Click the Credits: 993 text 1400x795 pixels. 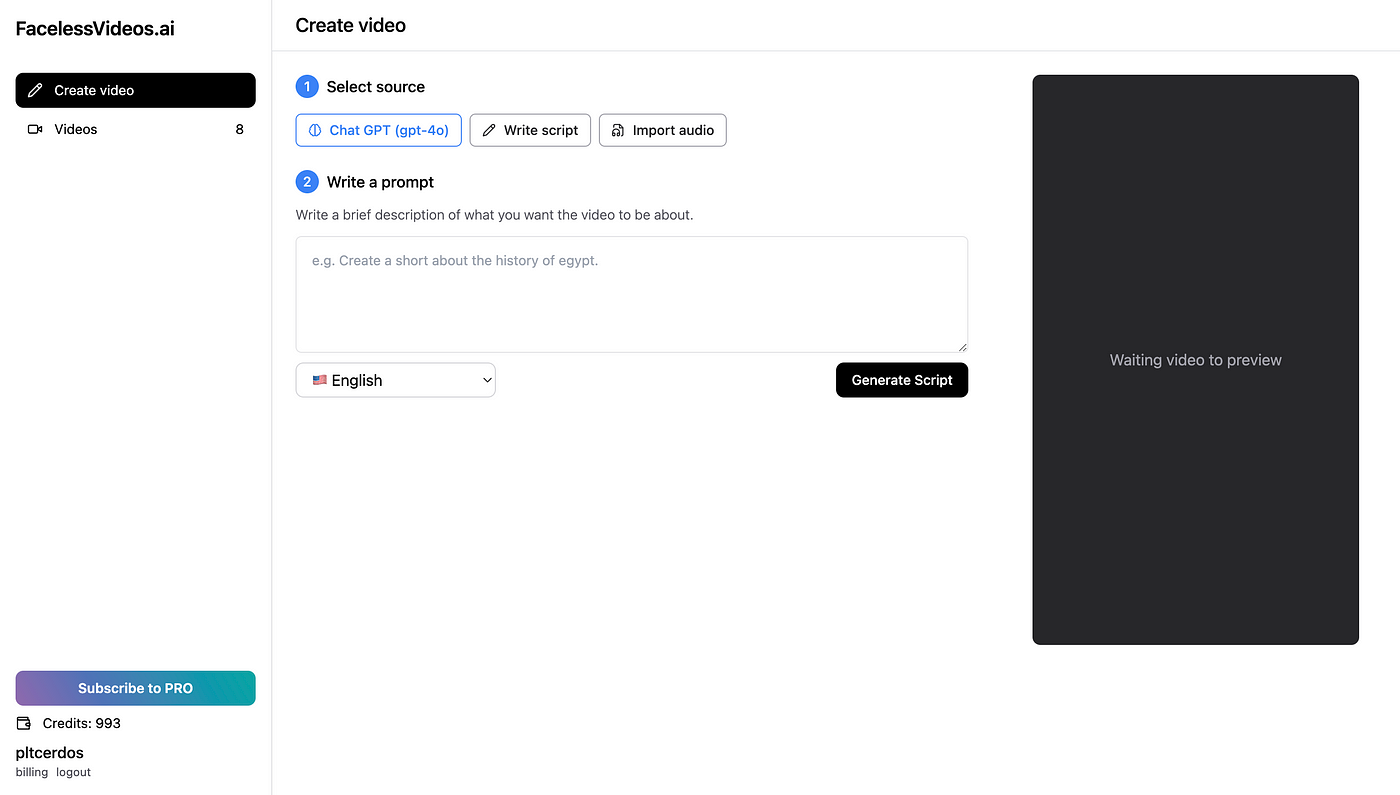tap(82, 723)
